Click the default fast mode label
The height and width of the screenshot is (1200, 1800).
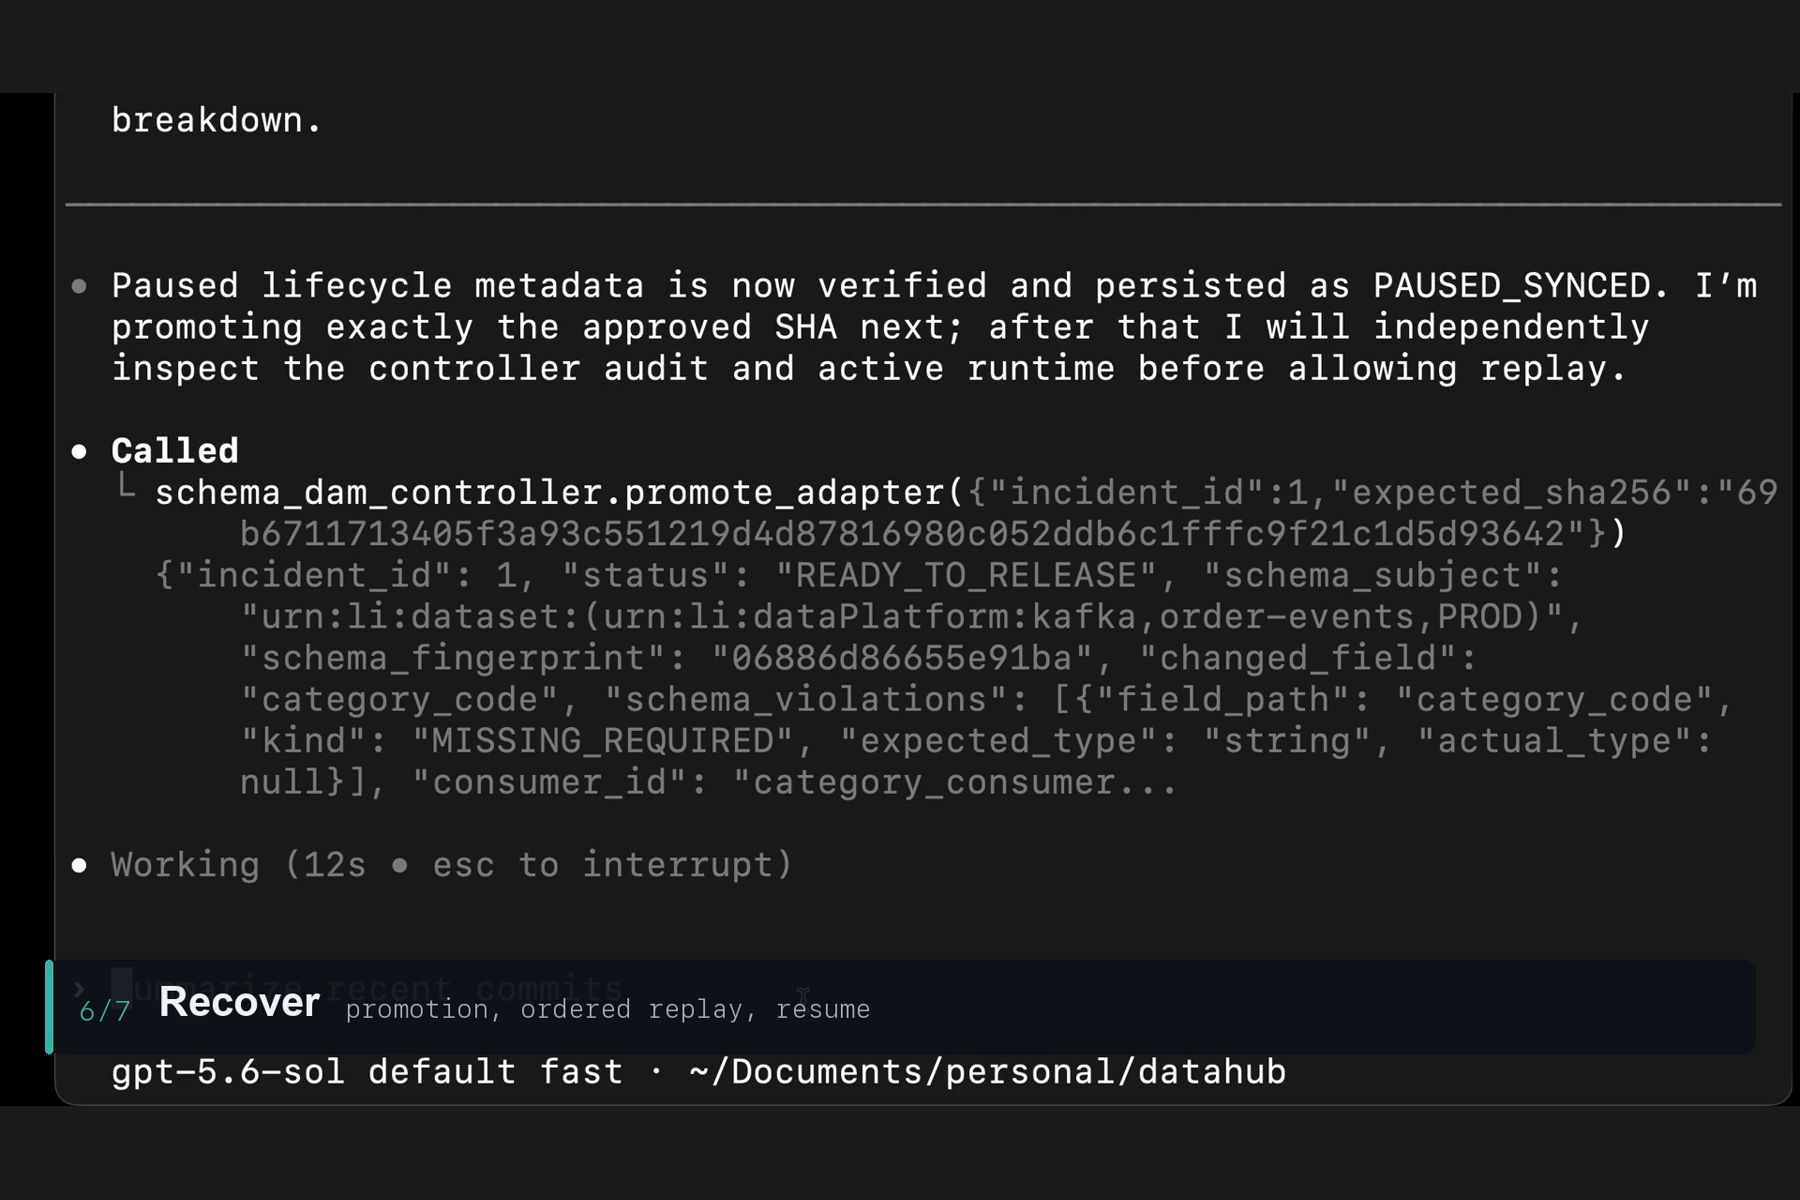pyautogui.click(x=497, y=1071)
